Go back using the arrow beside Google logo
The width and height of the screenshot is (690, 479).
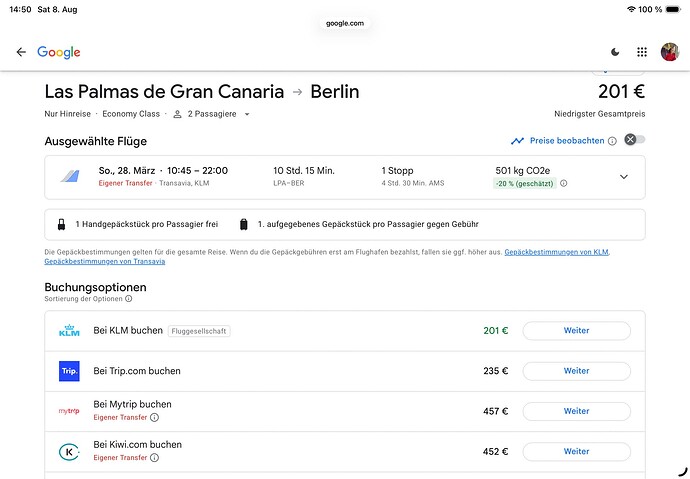(x=21, y=52)
